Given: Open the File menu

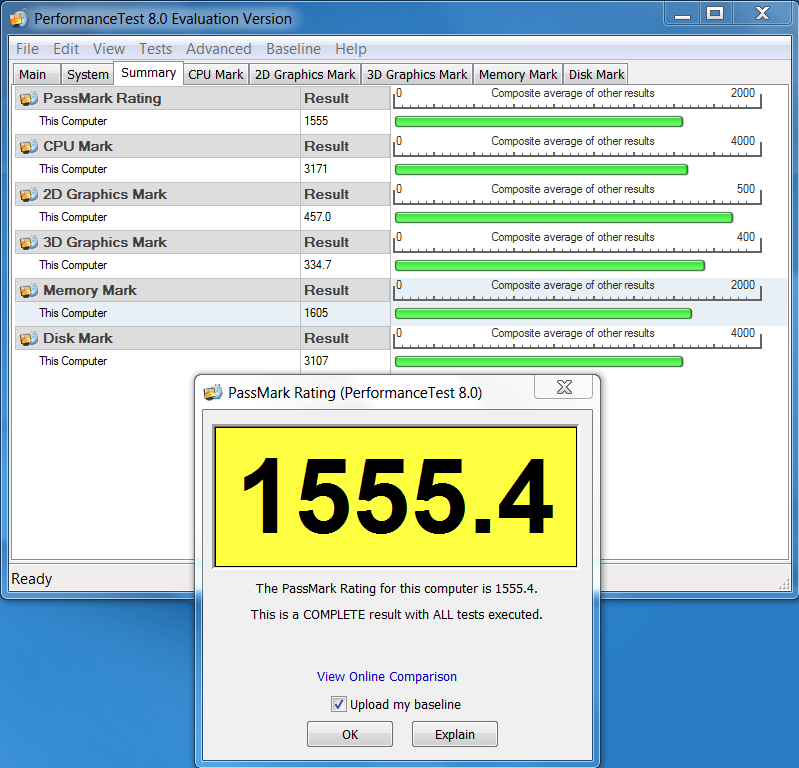Looking at the screenshot, I should pyautogui.click(x=27, y=49).
